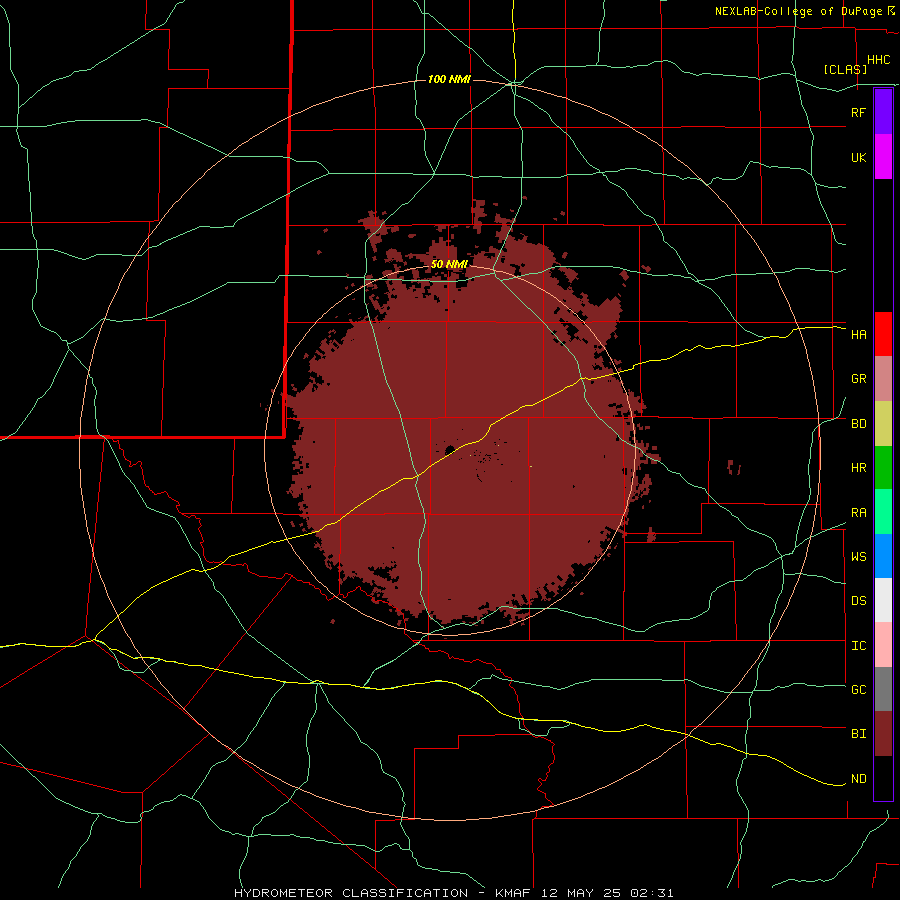Click the WS blue legend swatch
Screen dimensions: 900x900
pos(883,556)
